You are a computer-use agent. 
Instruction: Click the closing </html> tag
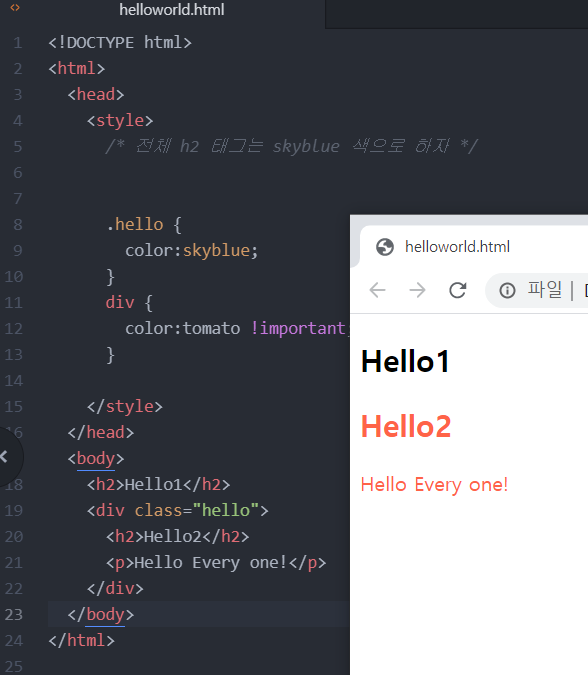(81, 641)
